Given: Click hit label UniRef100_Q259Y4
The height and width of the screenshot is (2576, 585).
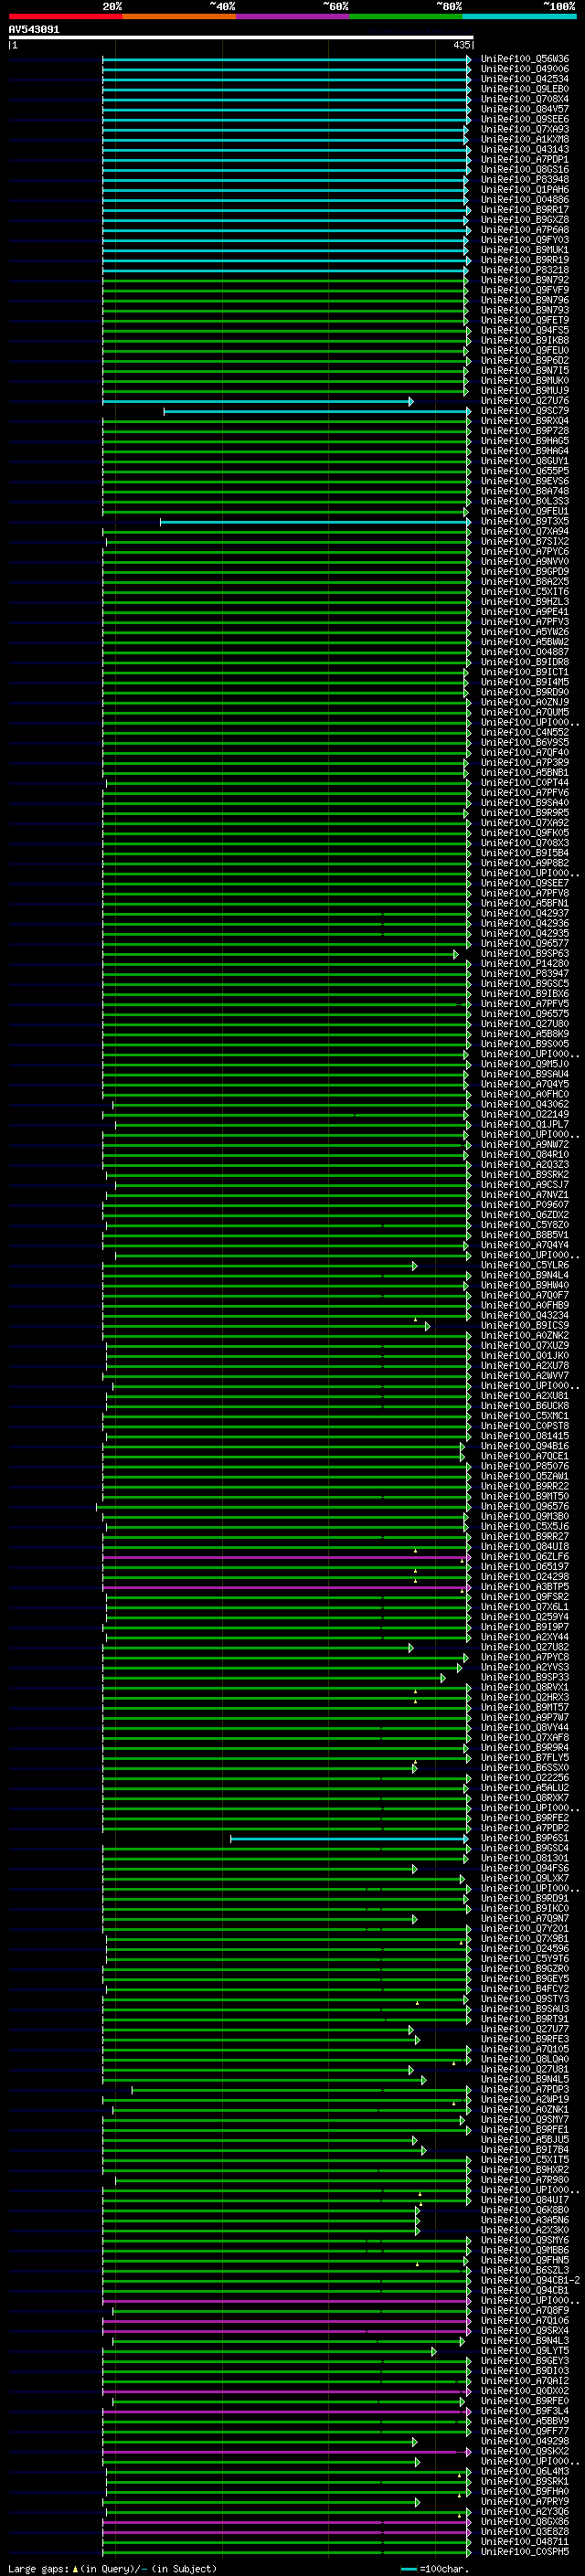Looking at the screenshot, I should 525,1616.
